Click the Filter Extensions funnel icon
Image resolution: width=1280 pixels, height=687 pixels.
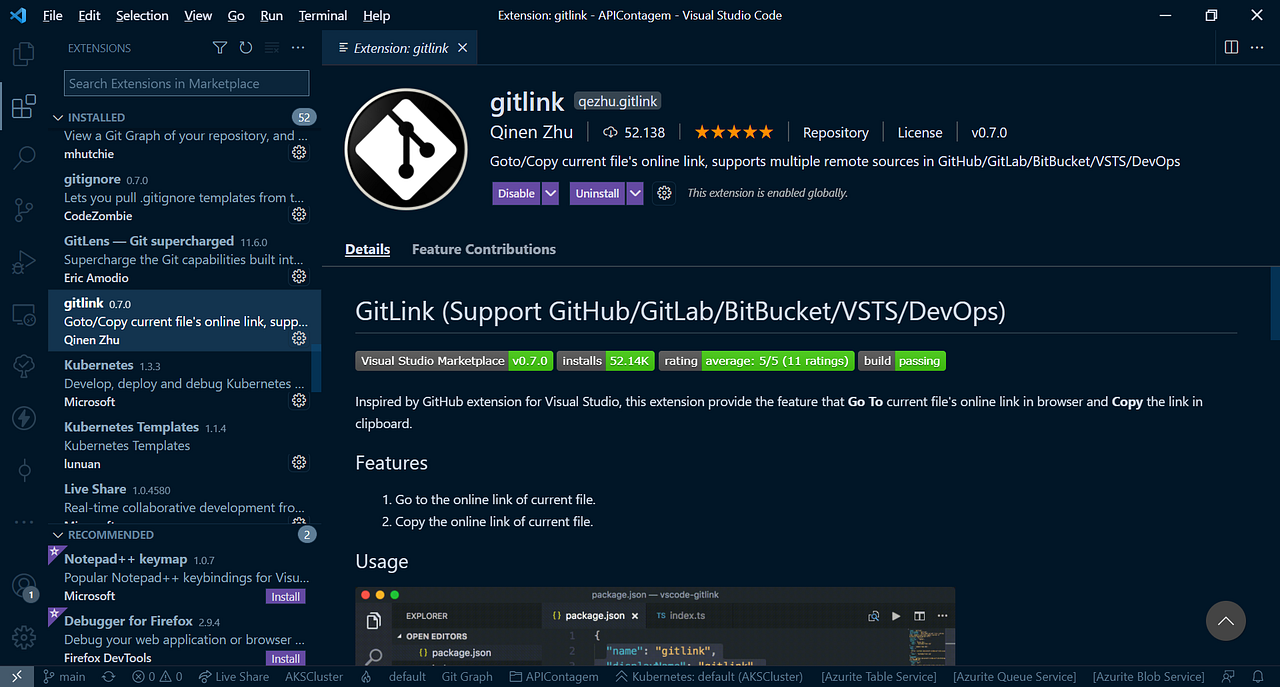pyautogui.click(x=219, y=47)
